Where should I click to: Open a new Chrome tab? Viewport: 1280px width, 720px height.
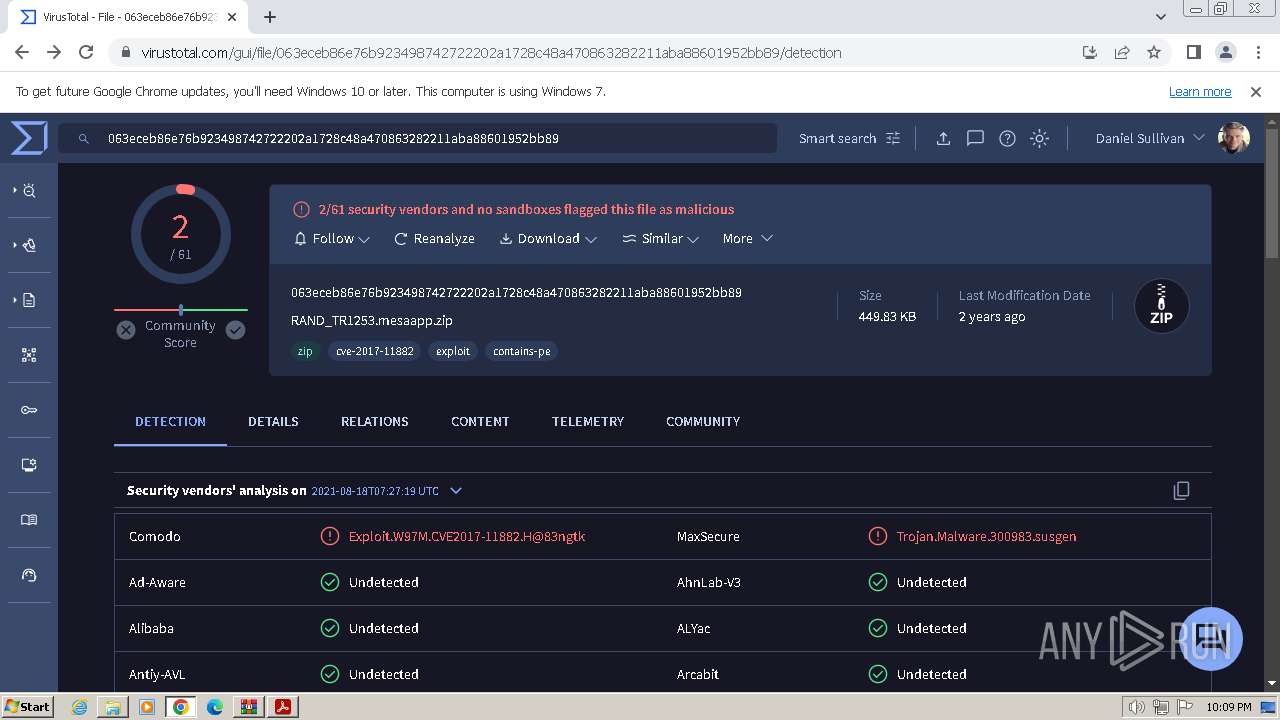coord(270,17)
